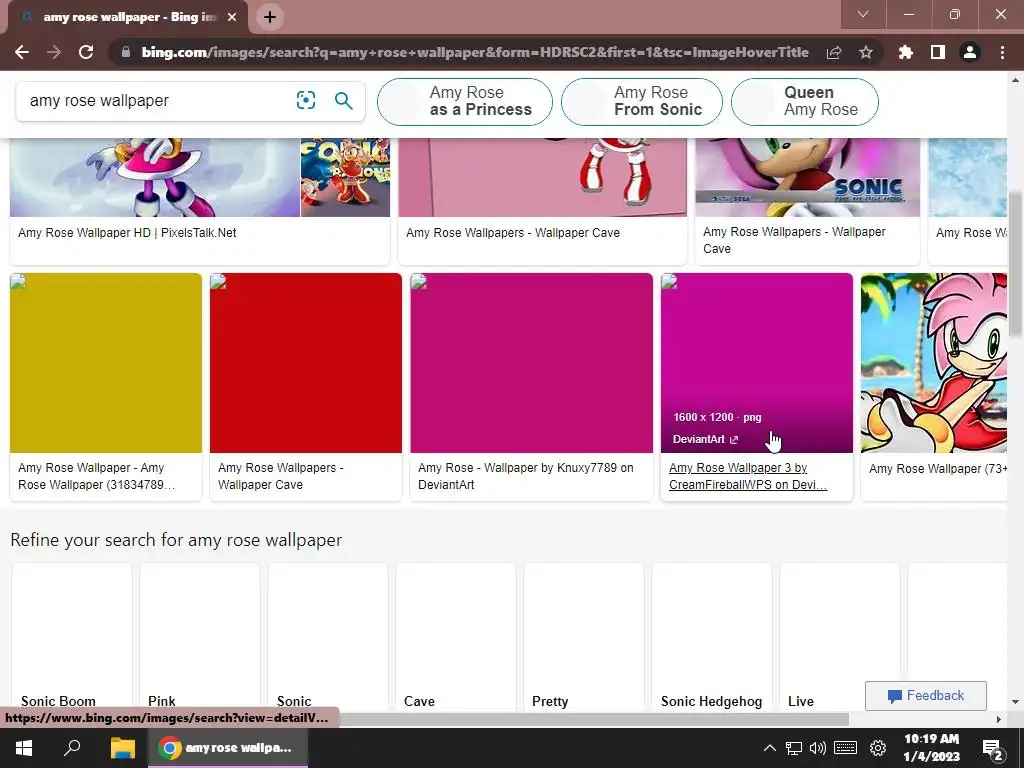
Task: Click the visual search camera icon
Action: click(x=306, y=100)
